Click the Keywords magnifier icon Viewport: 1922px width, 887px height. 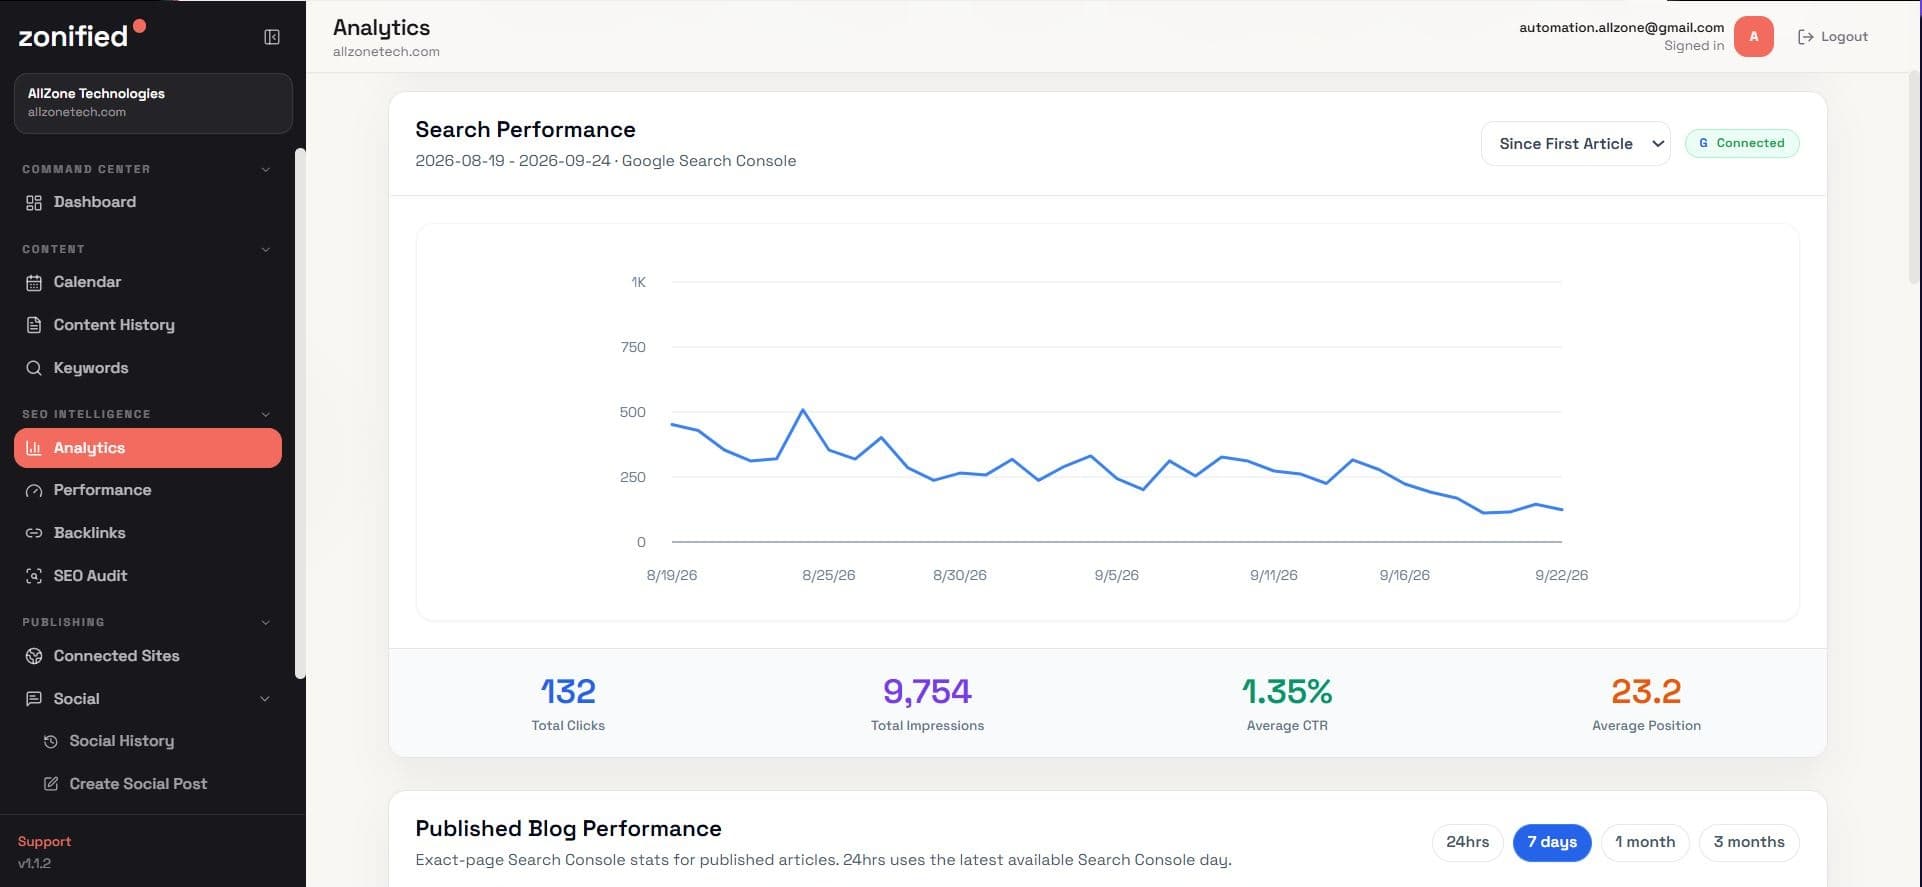[x=34, y=368]
